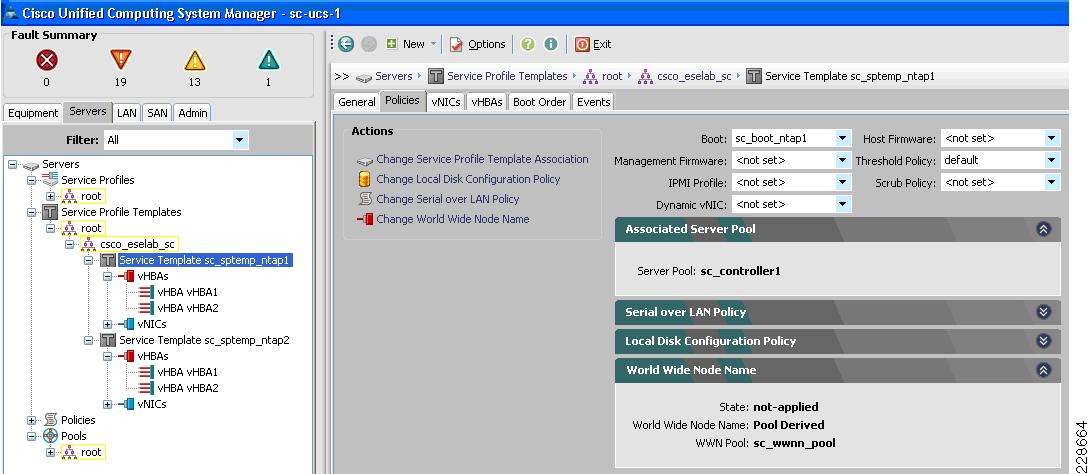This screenshot has height=474, width=1088.
Task: Click the critical faults red X icon
Action: [47, 61]
